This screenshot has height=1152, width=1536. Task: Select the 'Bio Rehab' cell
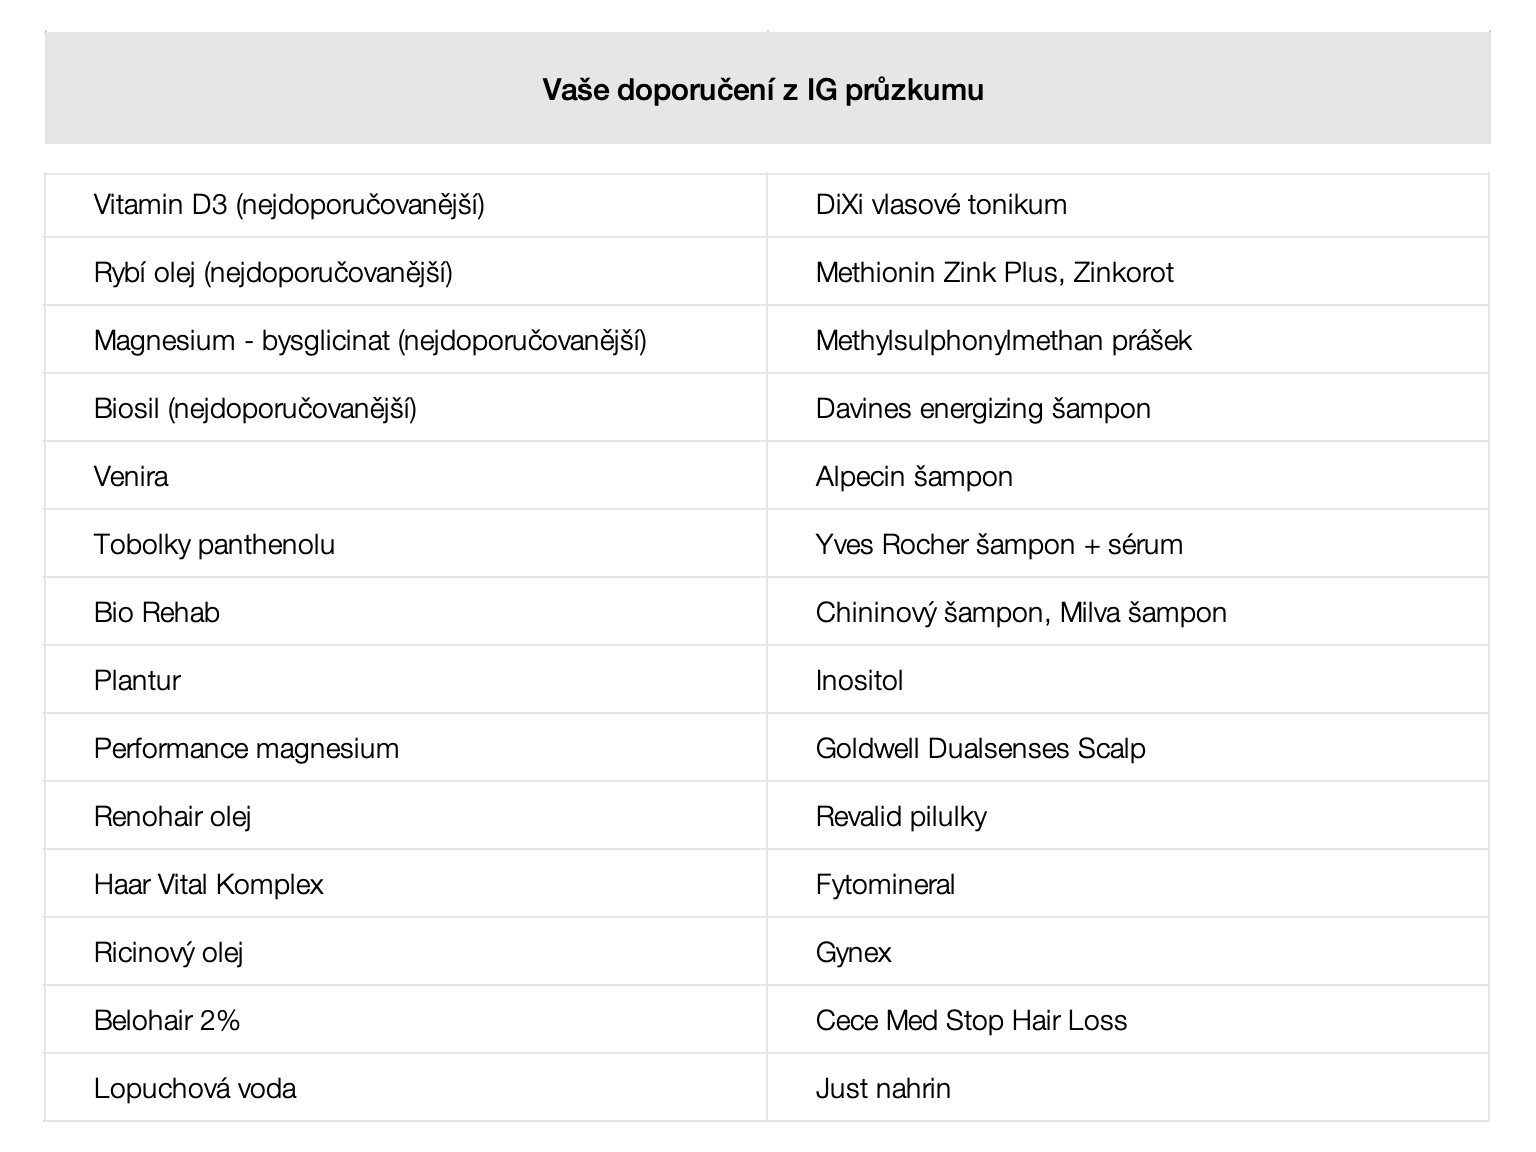click(x=157, y=613)
